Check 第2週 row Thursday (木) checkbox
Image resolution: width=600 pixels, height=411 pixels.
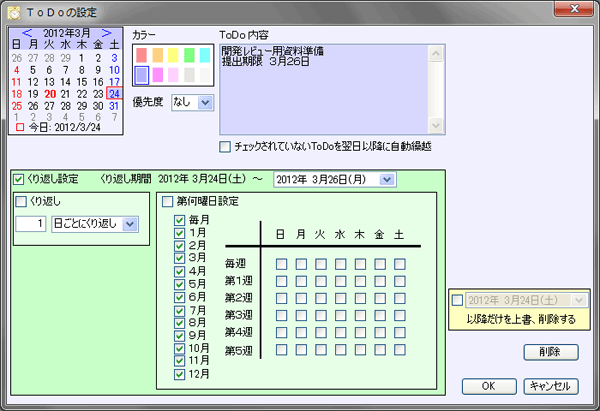[360, 298]
